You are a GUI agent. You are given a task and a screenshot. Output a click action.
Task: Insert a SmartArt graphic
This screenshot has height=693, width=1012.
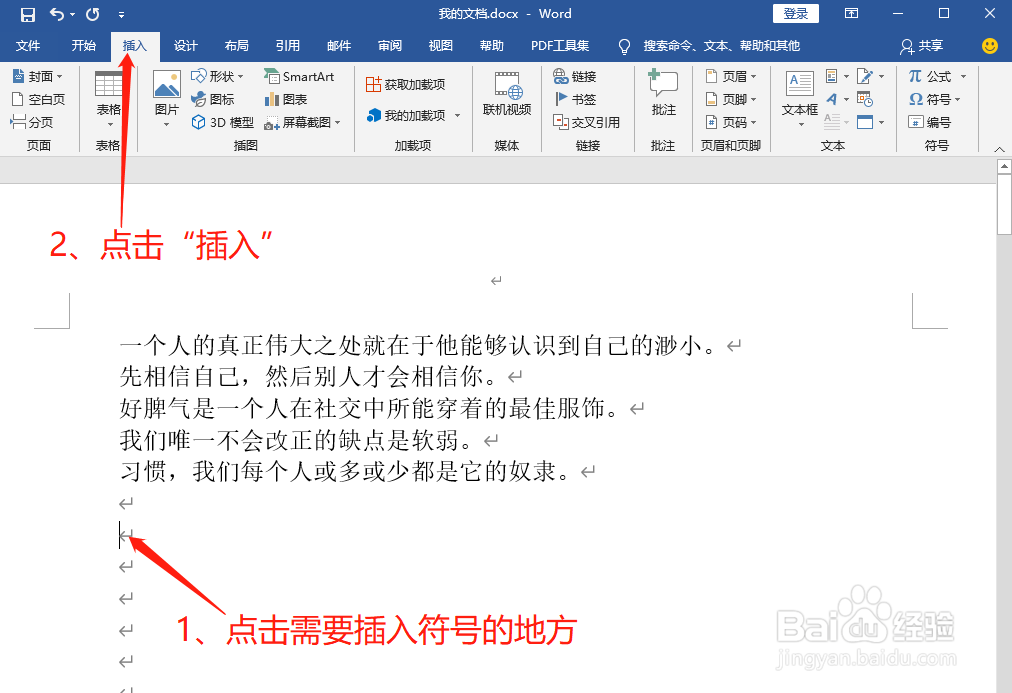(x=299, y=77)
